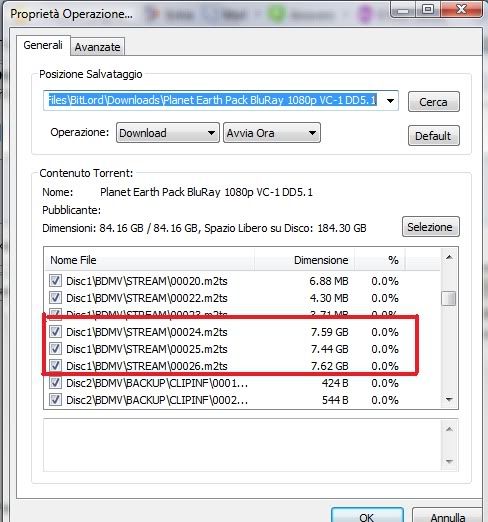Uncheck the 00020.m2ts file checkbox
Viewport: 488px width, 522px height.
pyautogui.click(x=55, y=281)
